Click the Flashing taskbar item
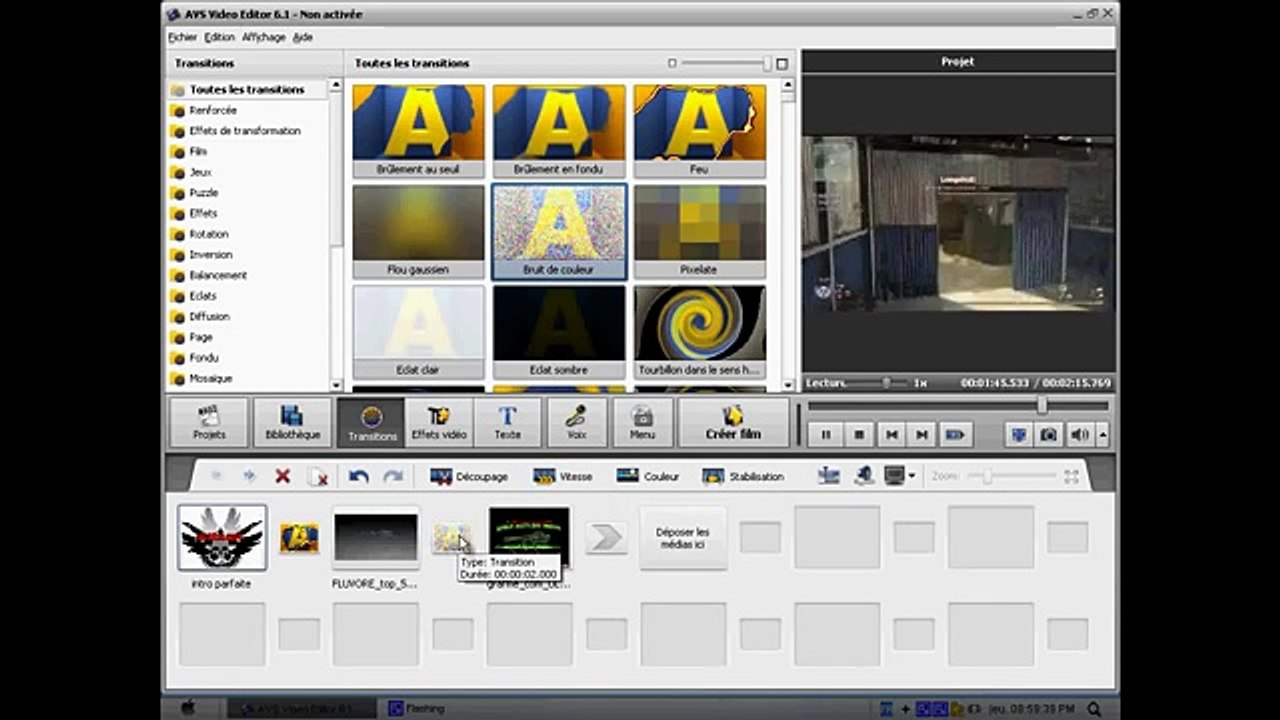1280x720 pixels. pos(418,708)
